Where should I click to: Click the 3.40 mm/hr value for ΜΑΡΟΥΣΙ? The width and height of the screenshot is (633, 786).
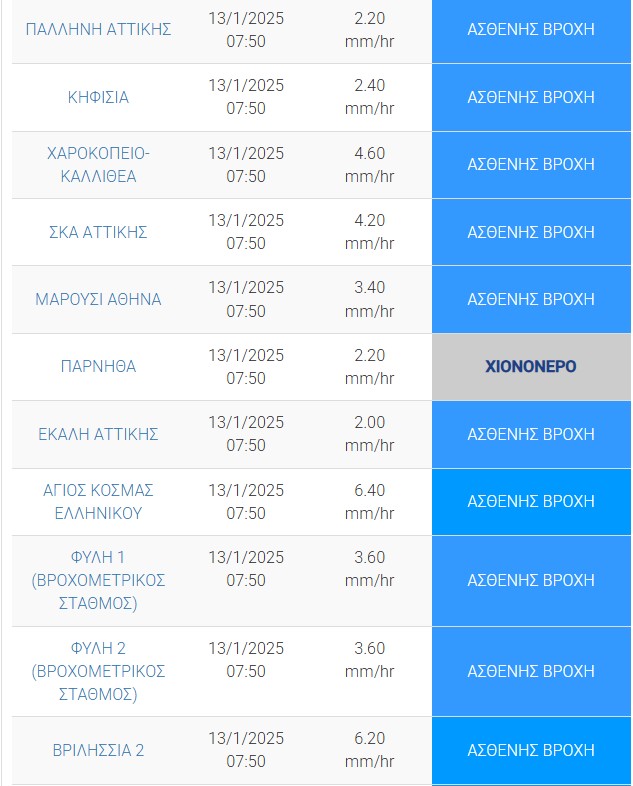pos(369,299)
